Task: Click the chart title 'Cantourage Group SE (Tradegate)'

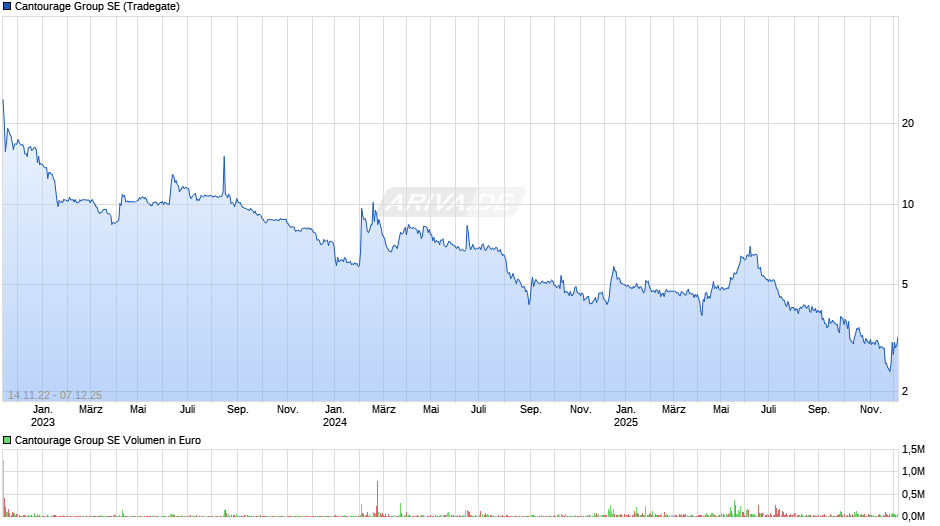Action: (97, 7)
